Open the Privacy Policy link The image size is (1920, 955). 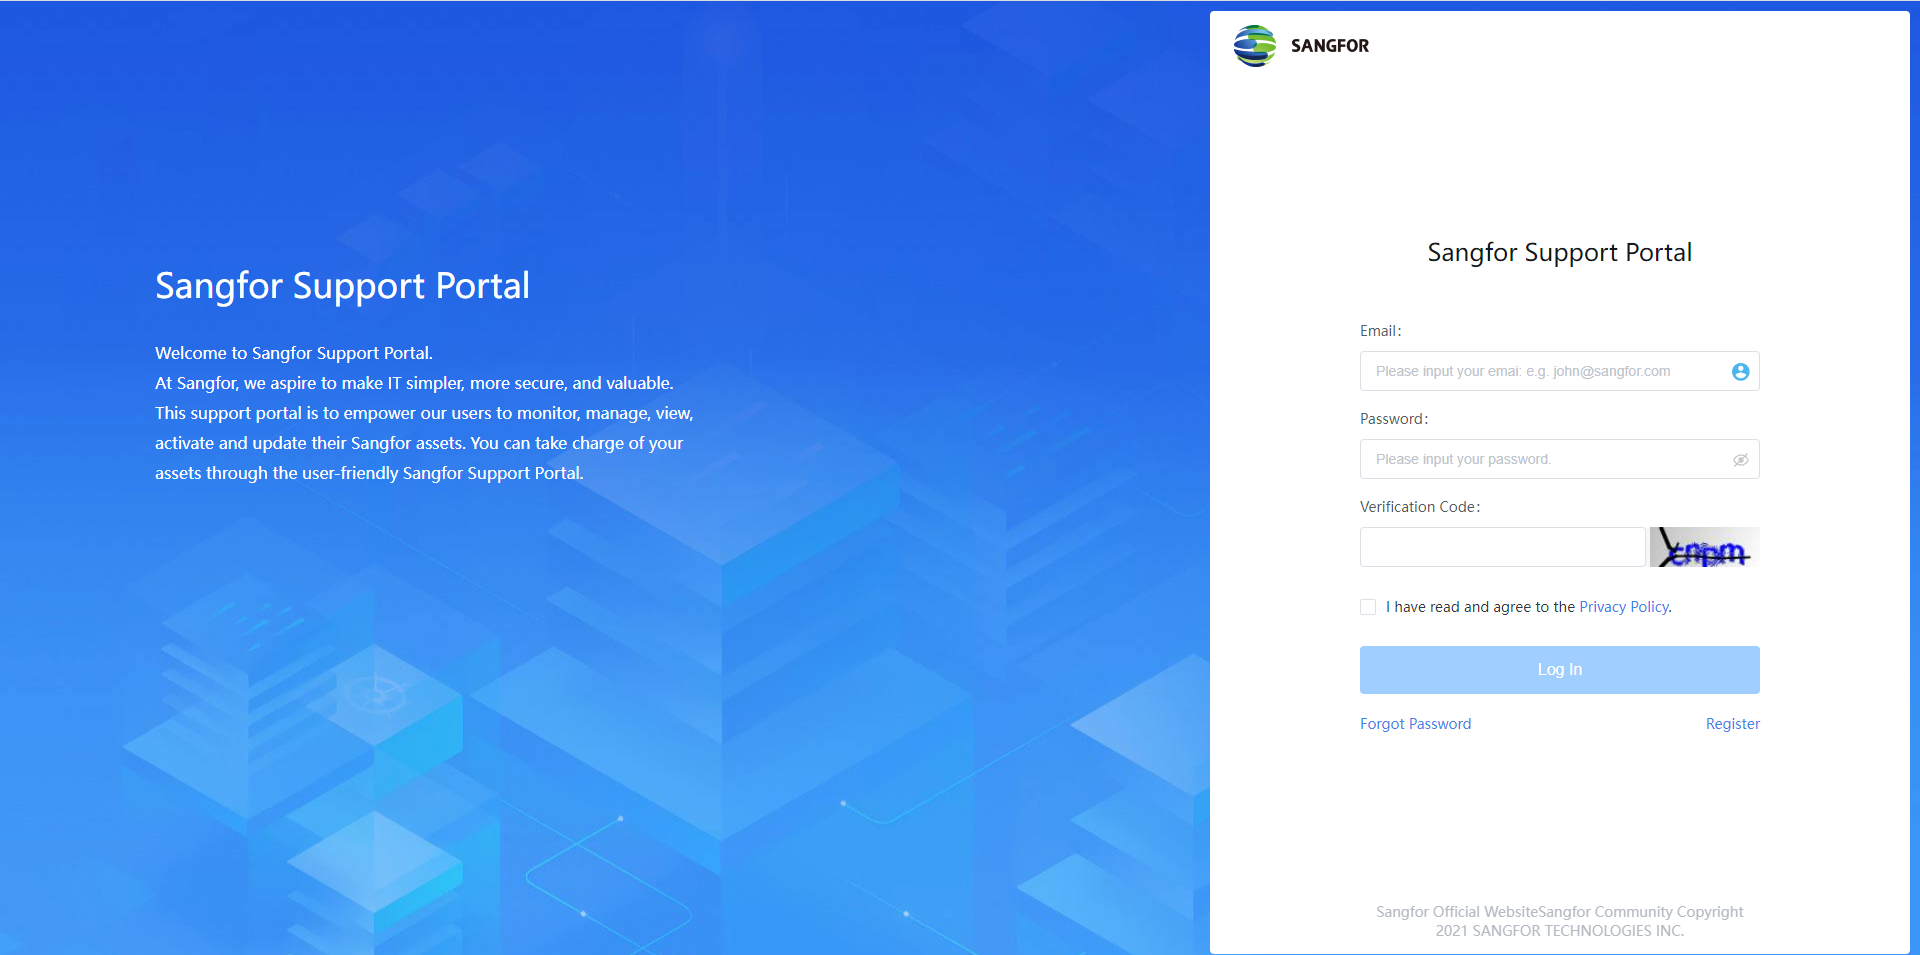(x=1624, y=607)
